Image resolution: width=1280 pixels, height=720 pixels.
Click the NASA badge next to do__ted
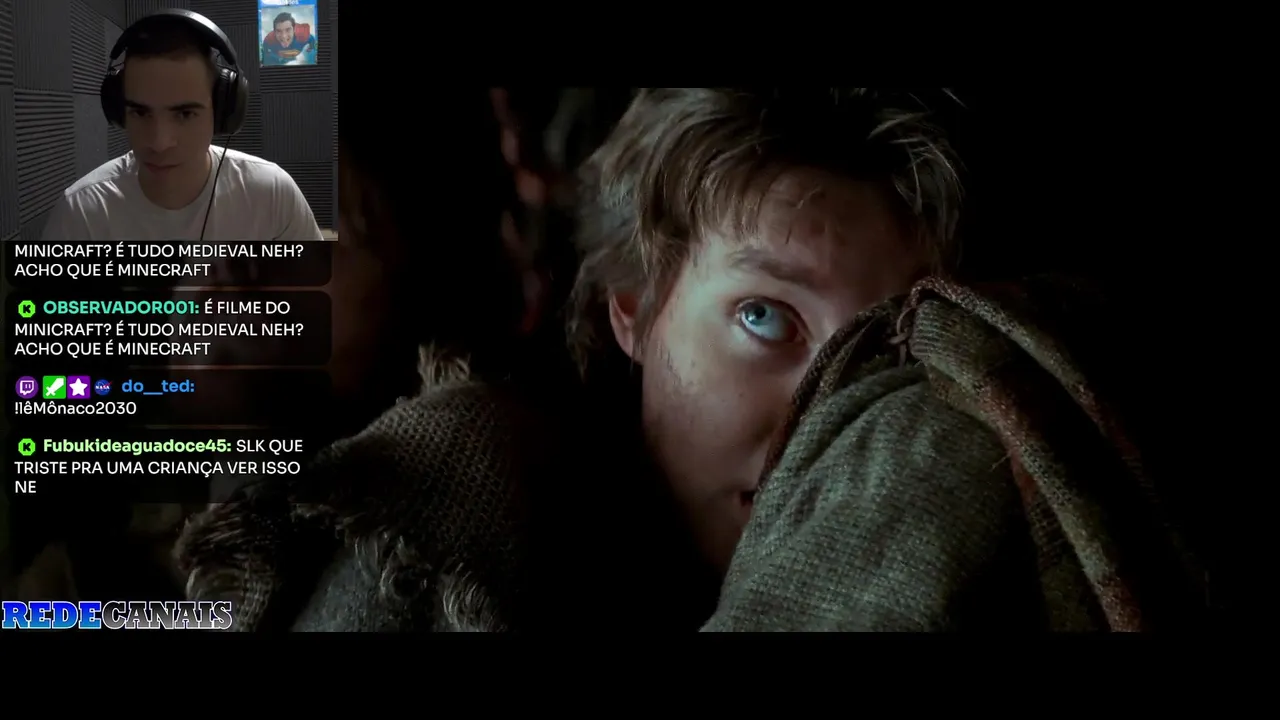click(x=102, y=387)
